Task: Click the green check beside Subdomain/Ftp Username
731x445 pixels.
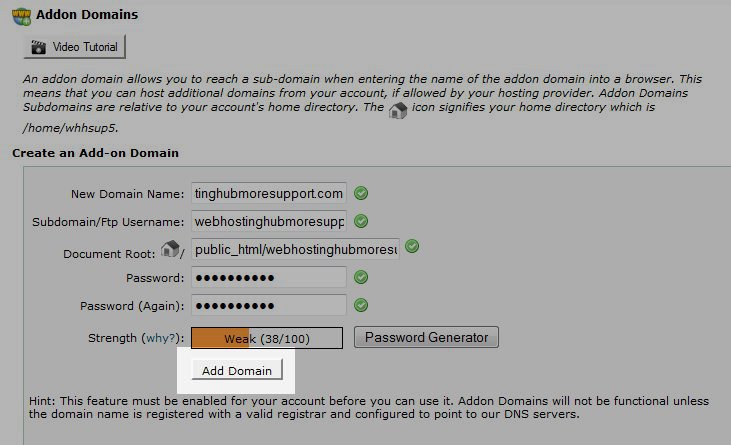Action: 361,221
